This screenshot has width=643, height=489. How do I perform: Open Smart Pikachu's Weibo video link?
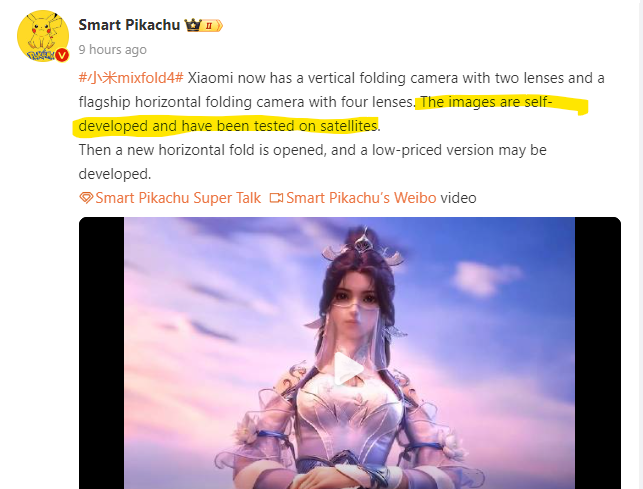(x=361, y=198)
